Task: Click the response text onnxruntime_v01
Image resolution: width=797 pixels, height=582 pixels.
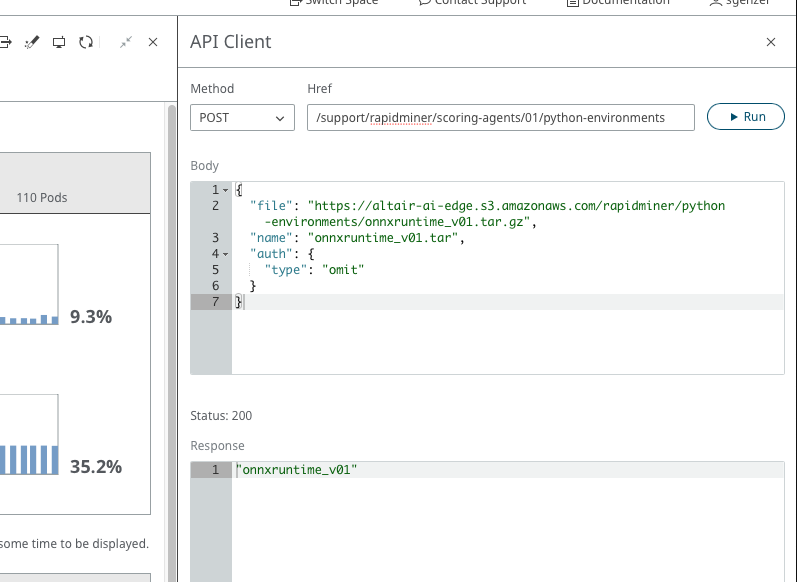Action: tap(297, 470)
